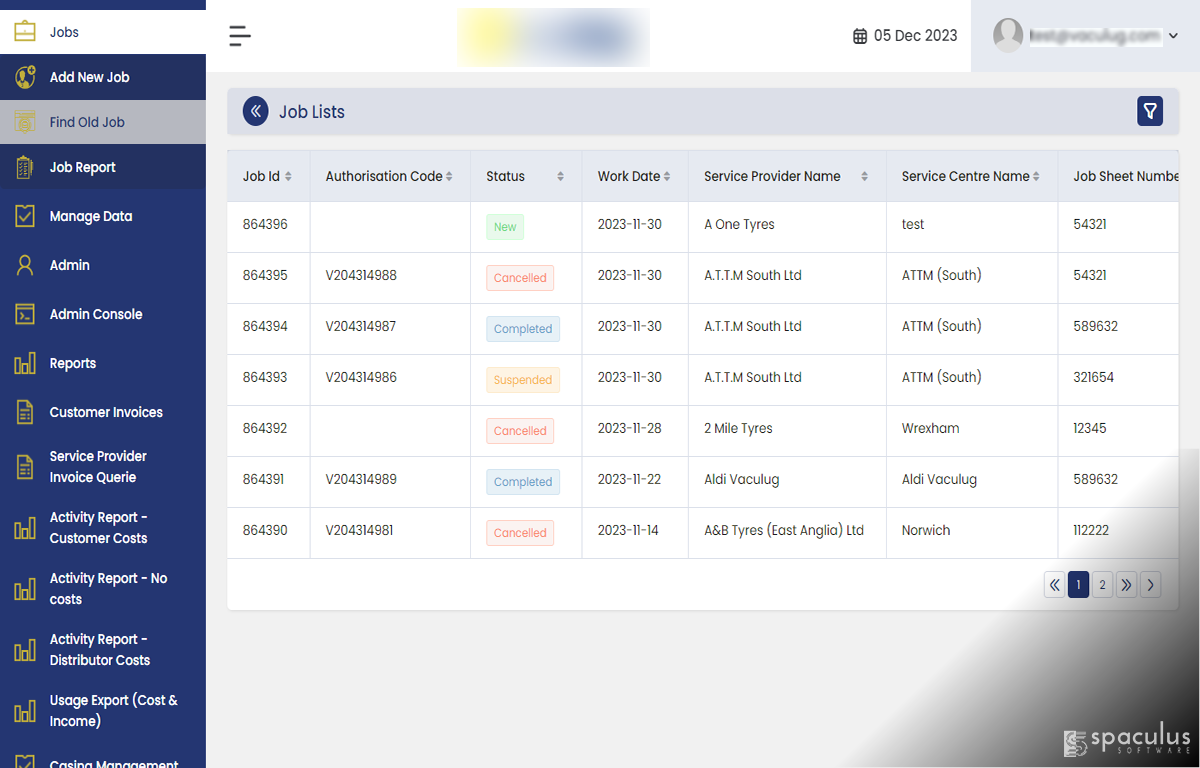Open the filter icon in Job Lists

tap(1150, 111)
